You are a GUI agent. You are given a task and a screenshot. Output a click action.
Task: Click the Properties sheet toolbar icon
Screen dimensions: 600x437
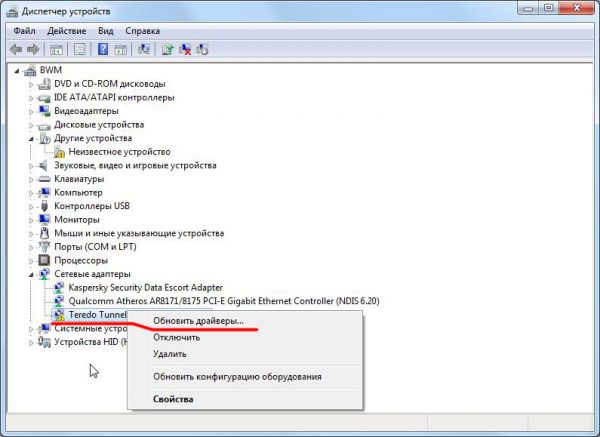[x=80, y=49]
